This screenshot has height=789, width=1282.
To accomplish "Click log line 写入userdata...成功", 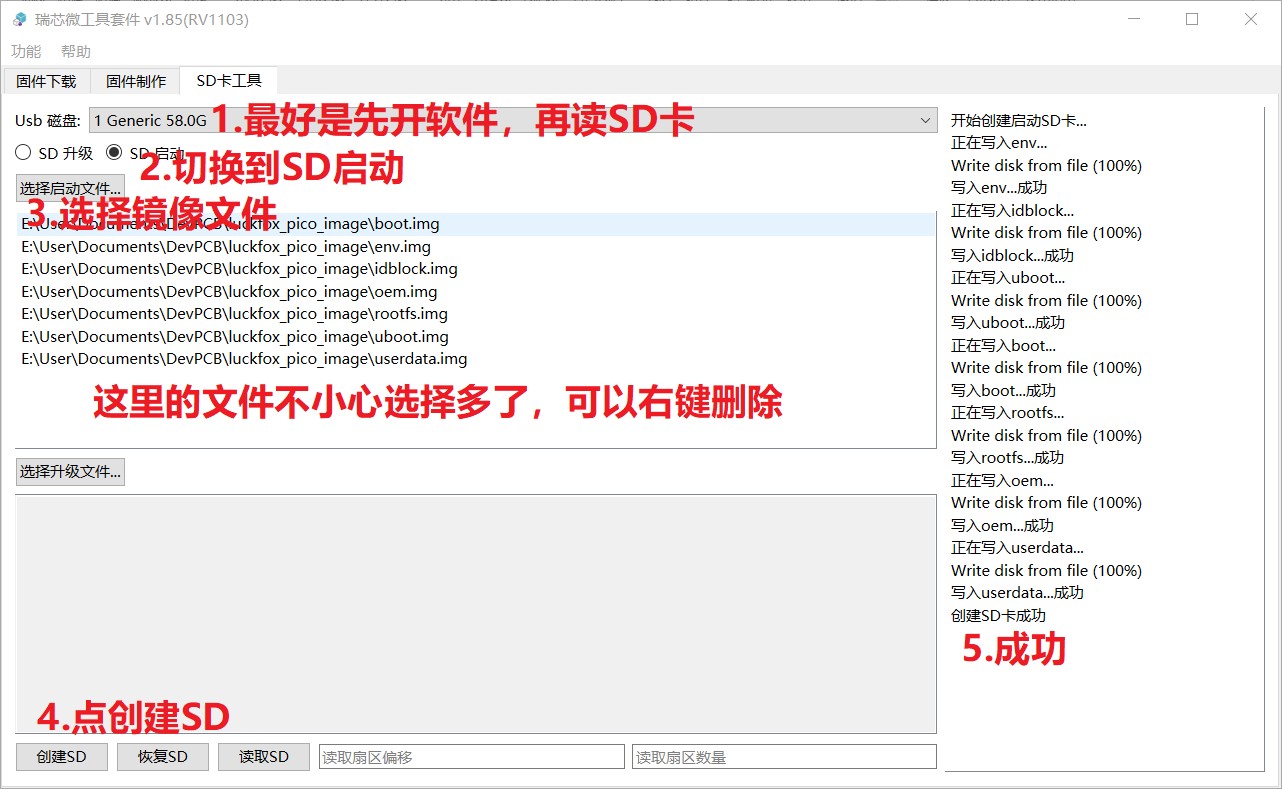I will click(1017, 593).
